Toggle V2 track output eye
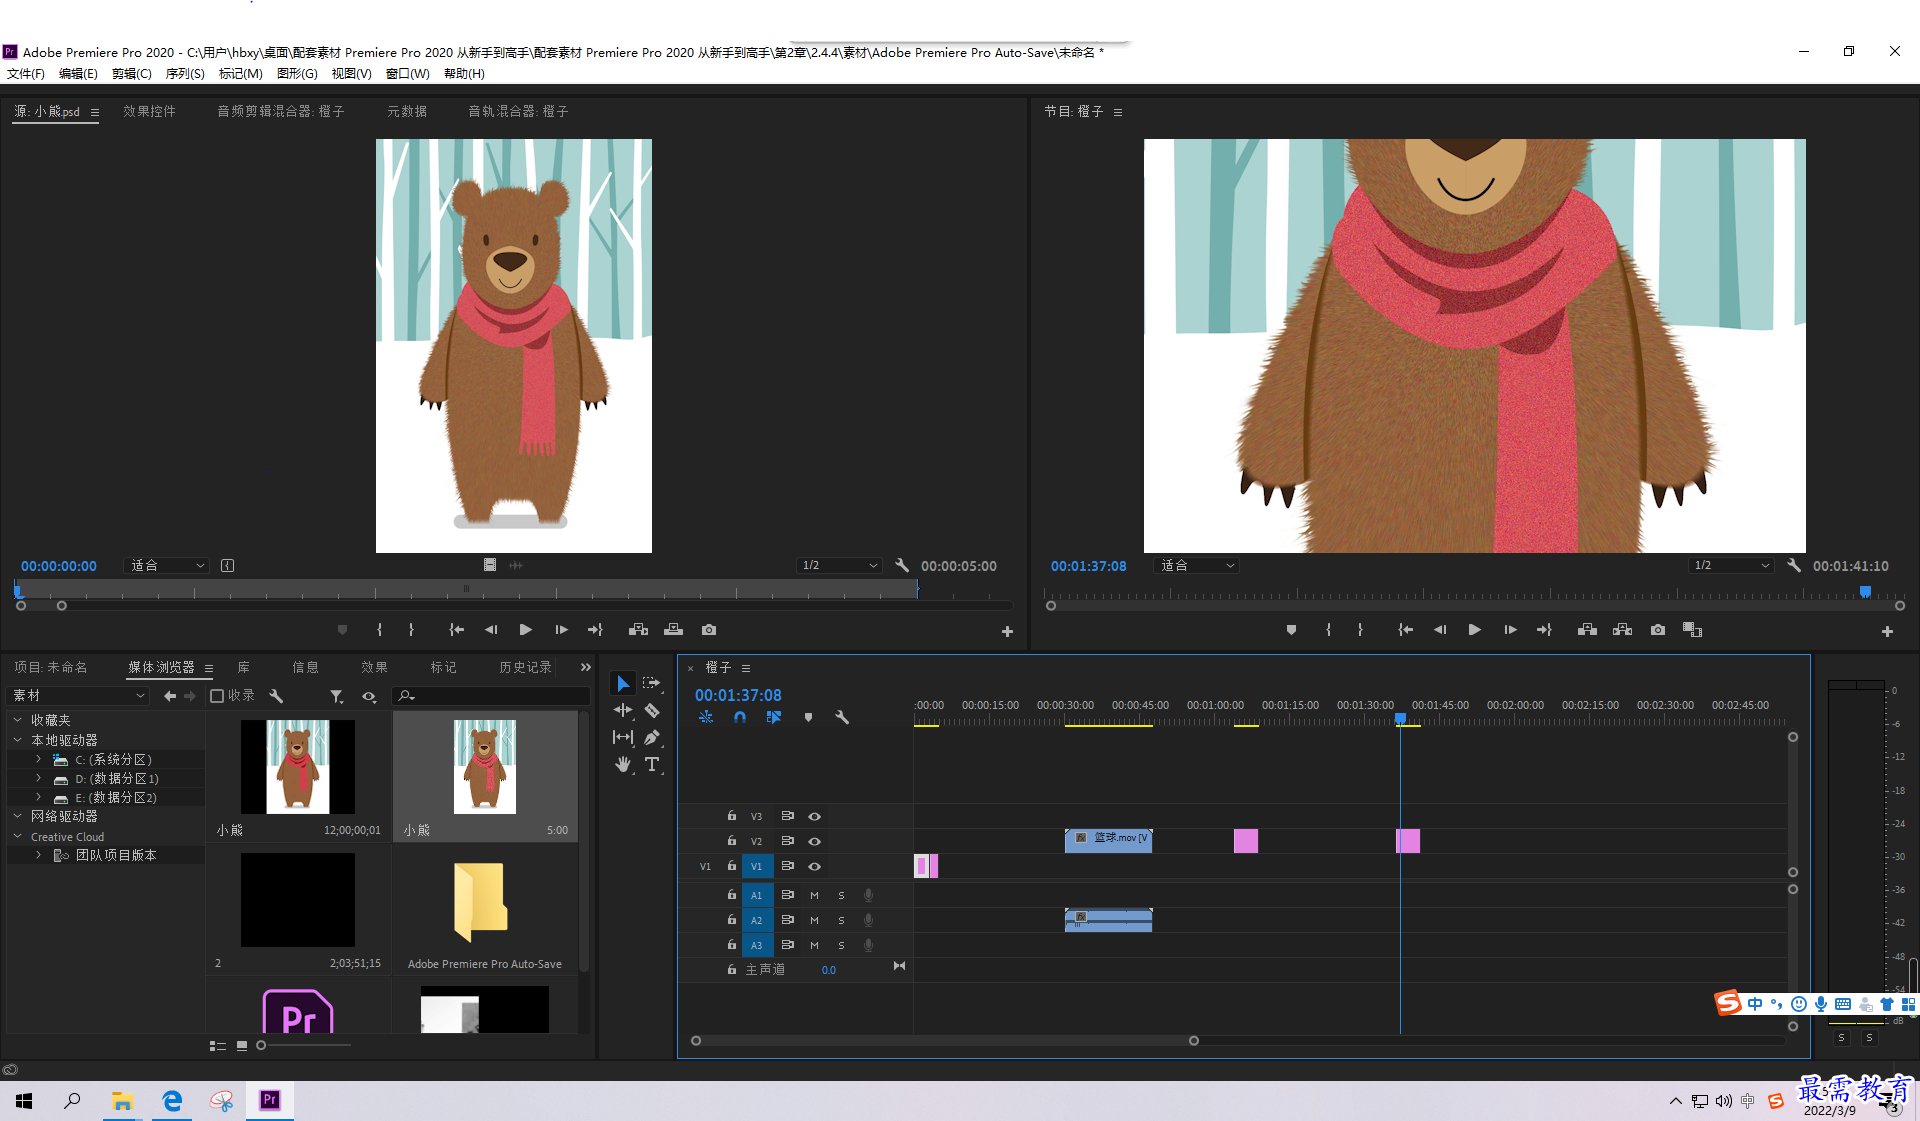This screenshot has height=1121, width=1920. click(x=814, y=841)
